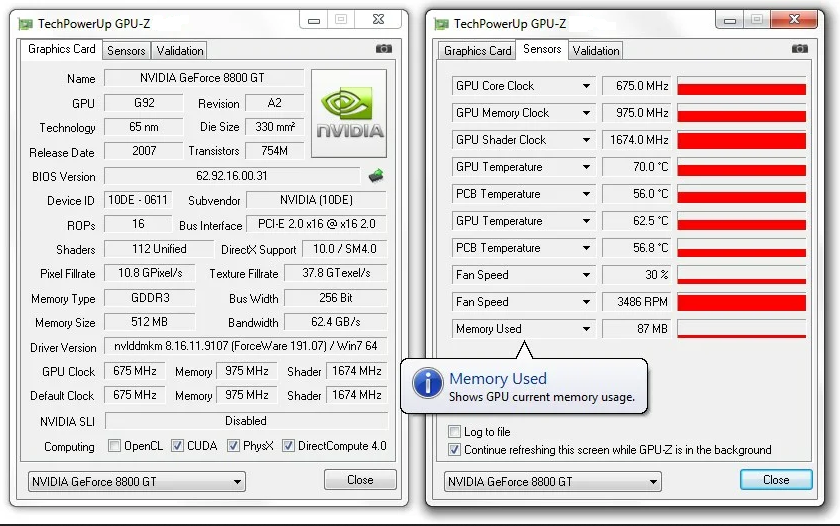
Task: Uncheck Continue refreshing in background option
Action: coord(454,449)
